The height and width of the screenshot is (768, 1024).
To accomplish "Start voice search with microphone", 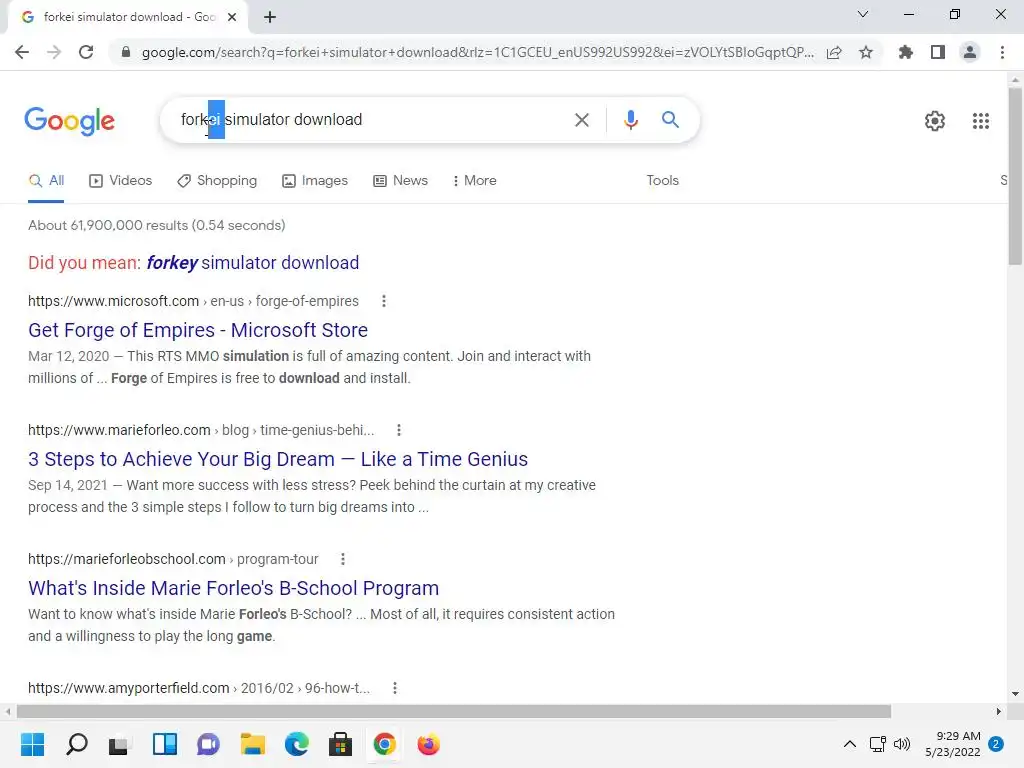I will click(x=630, y=120).
